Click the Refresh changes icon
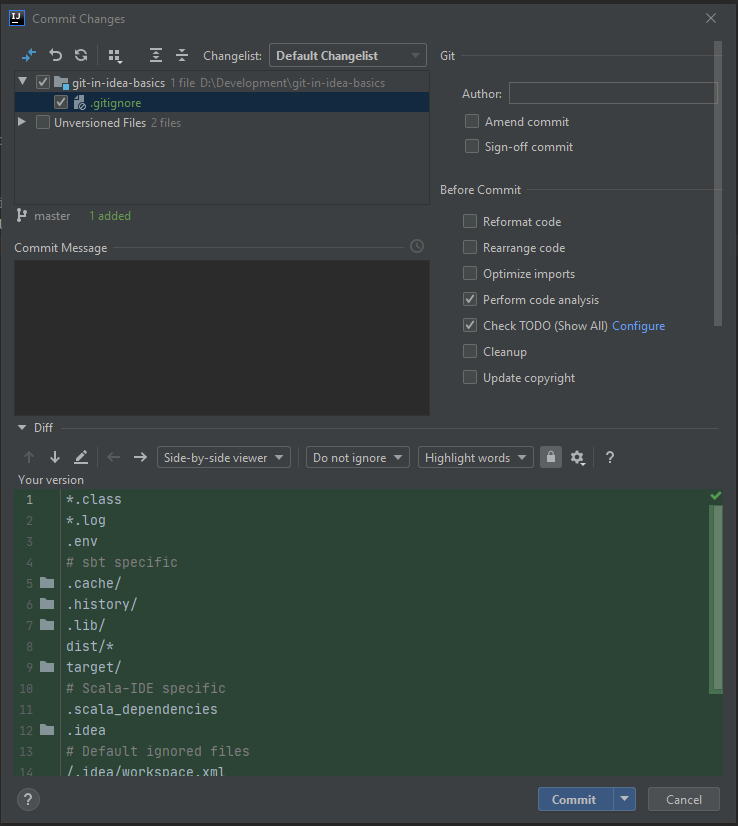The width and height of the screenshot is (738, 826). point(81,55)
